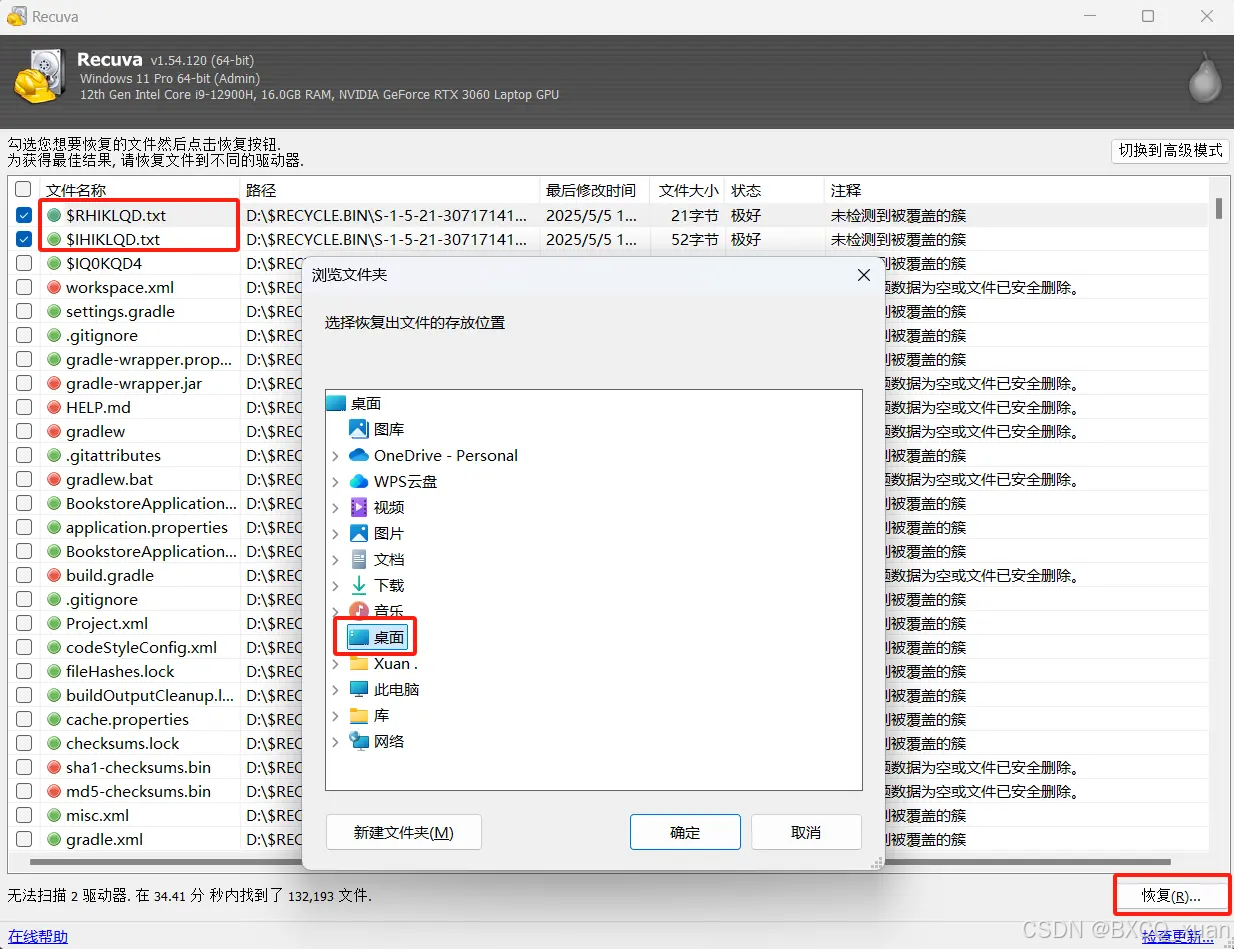Close the 浏览文件夹 dialog
The image size is (1234, 949).
tap(864, 275)
